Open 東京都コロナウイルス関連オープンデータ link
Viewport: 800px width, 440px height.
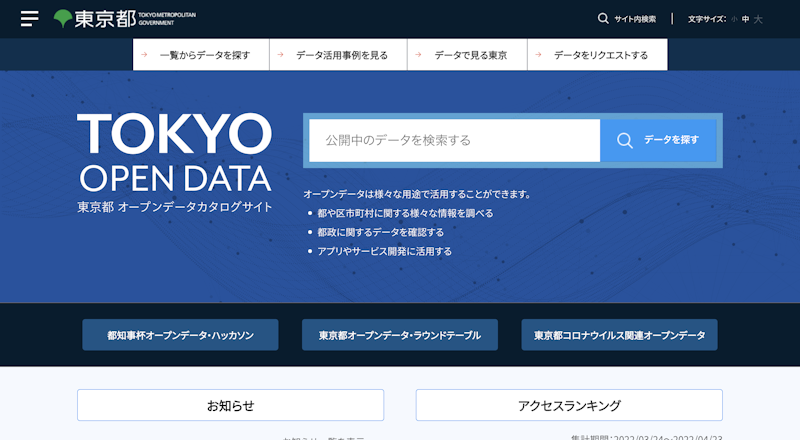coord(619,335)
